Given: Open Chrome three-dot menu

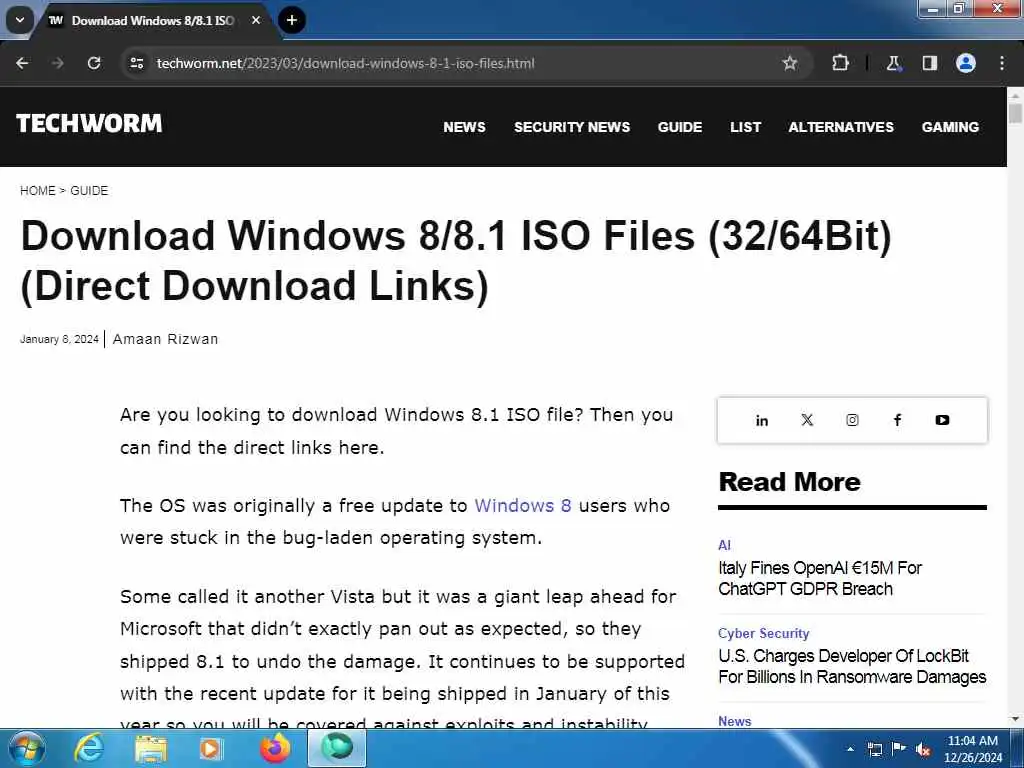Looking at the screenshot, I should (1002, 63).
